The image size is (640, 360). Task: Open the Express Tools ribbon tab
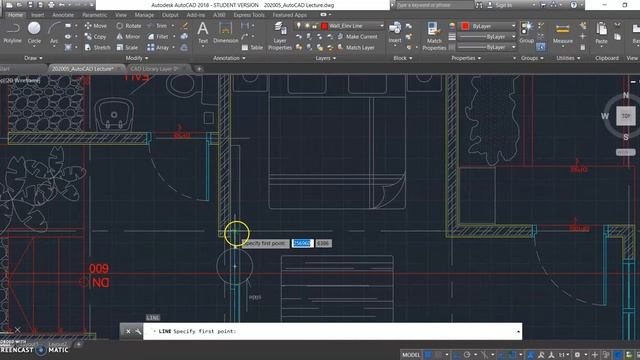coord(249,15)
